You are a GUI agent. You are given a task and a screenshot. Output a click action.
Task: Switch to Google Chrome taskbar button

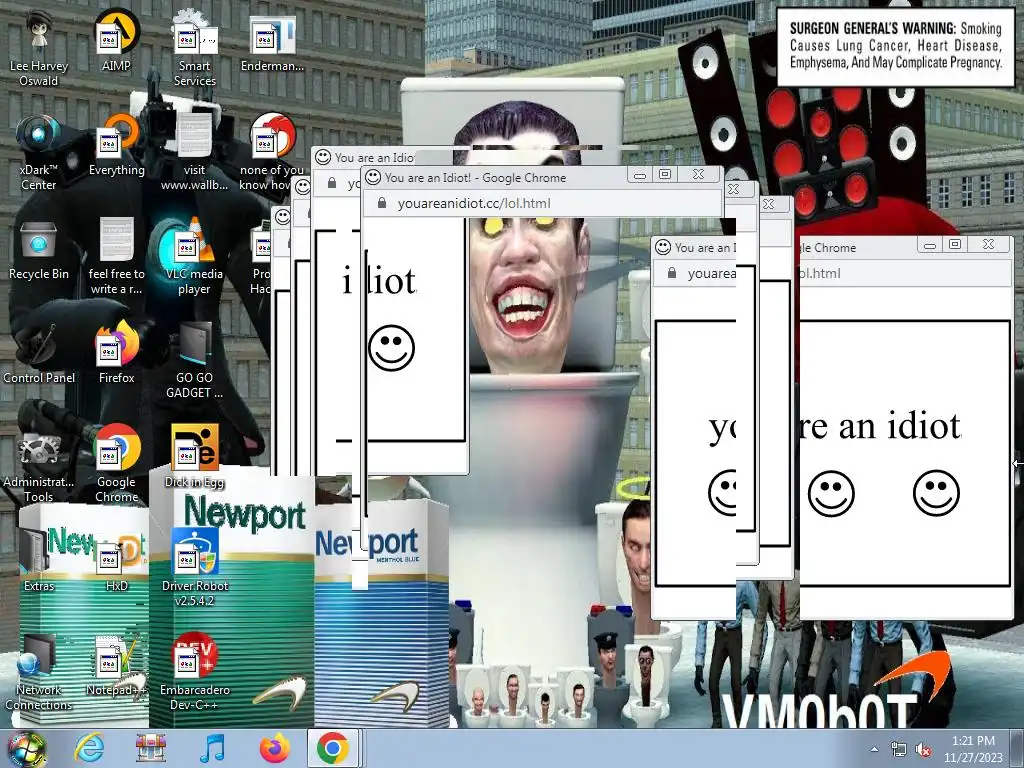coord(332,748)
